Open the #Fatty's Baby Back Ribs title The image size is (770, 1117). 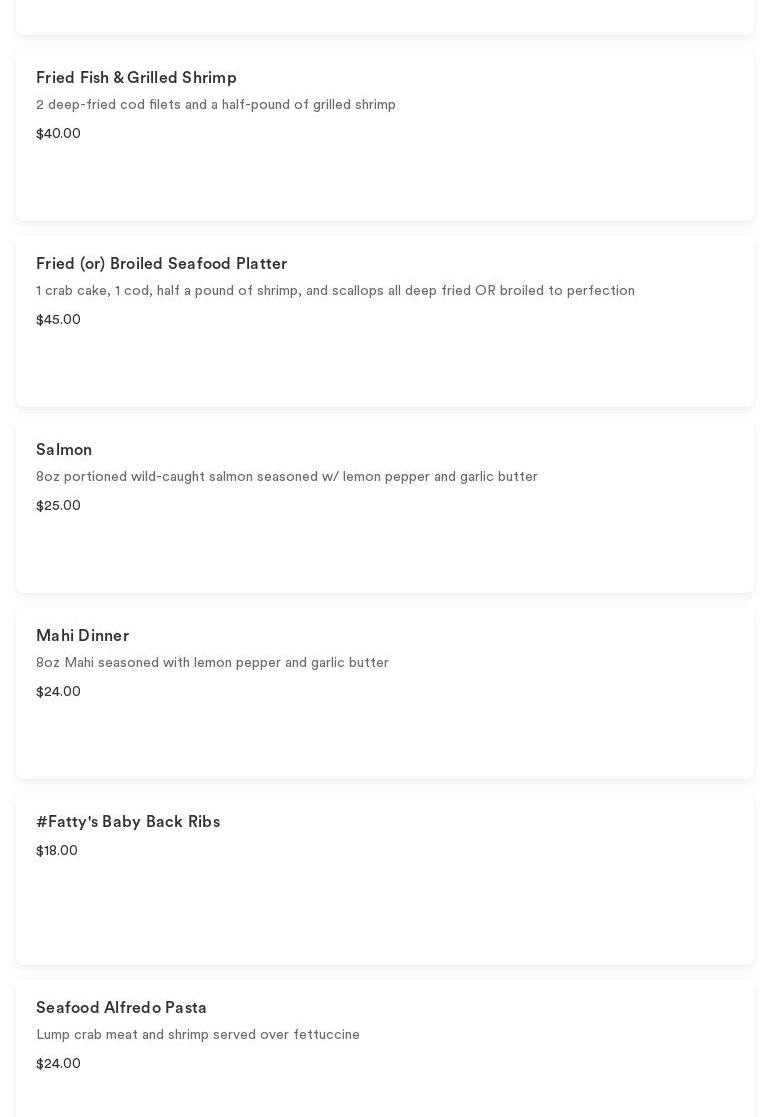coord(128,822)
